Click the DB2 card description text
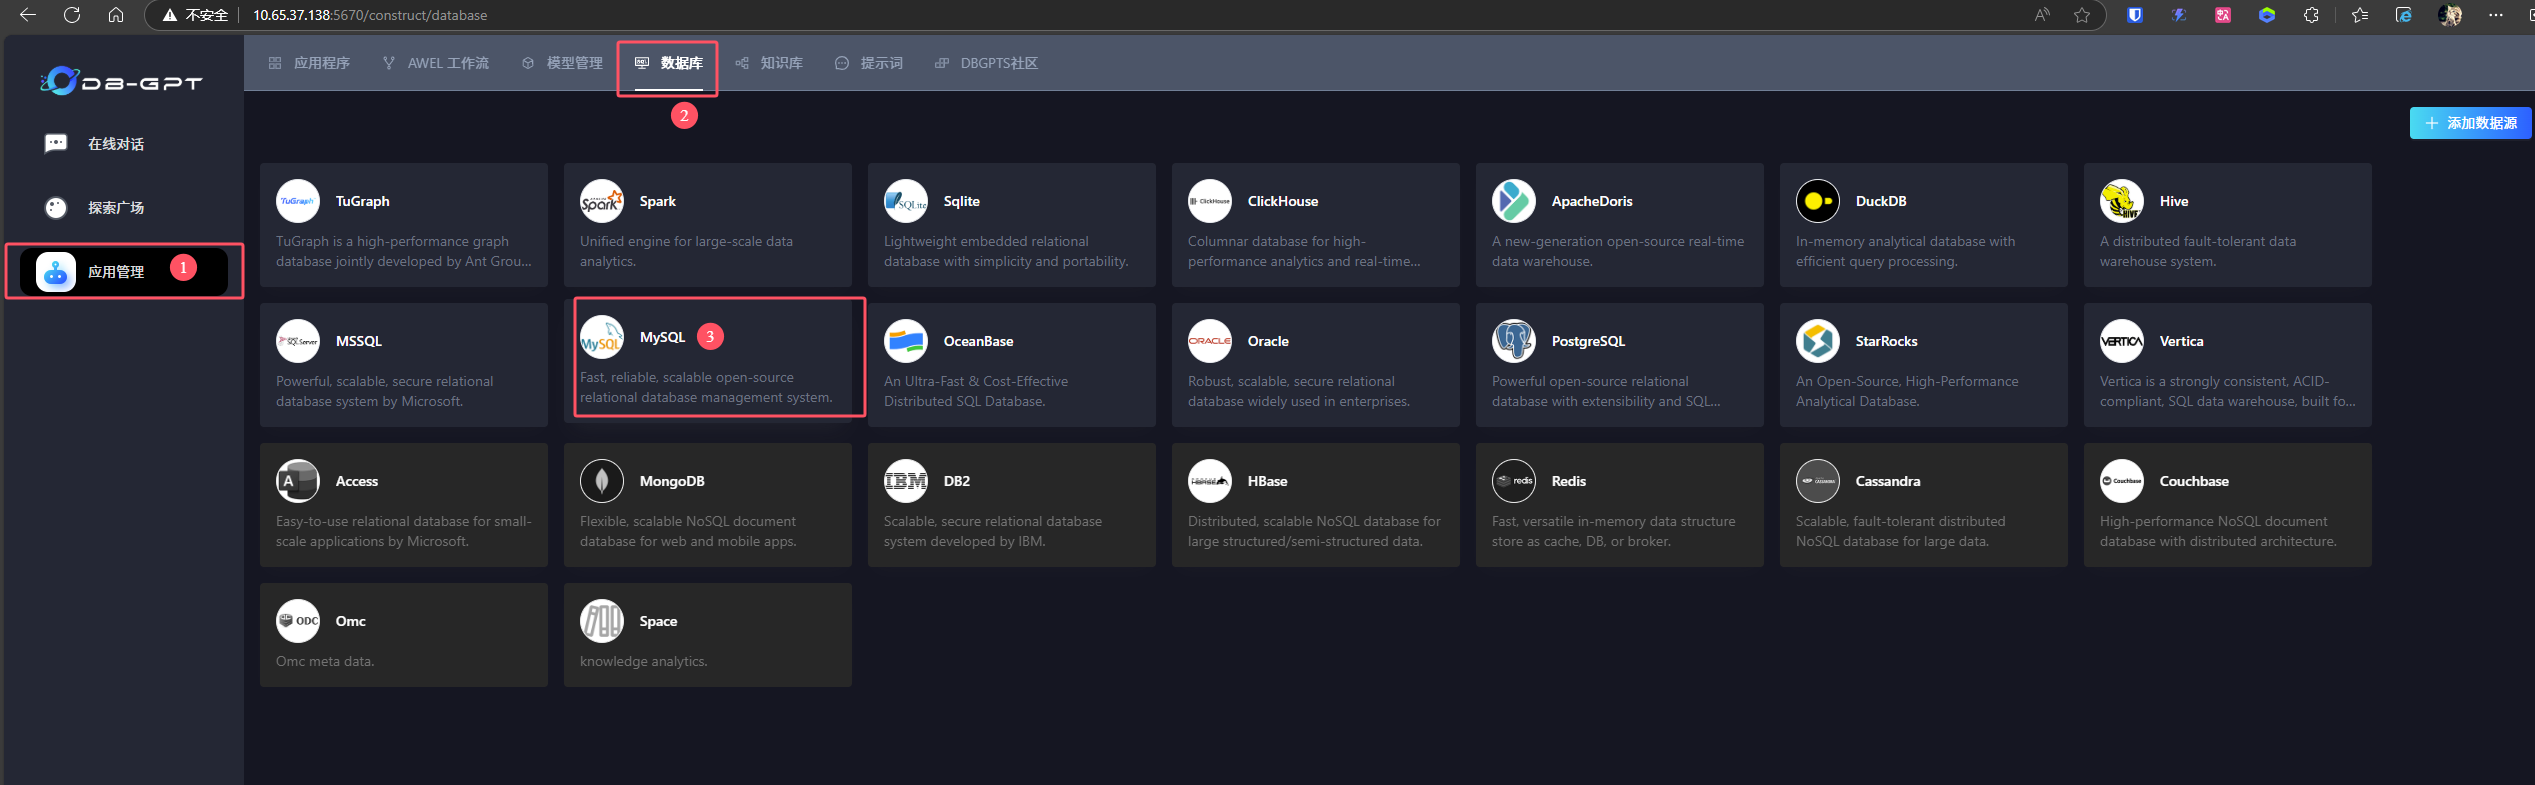The image size is (2535, 785). tap(993, 531)
